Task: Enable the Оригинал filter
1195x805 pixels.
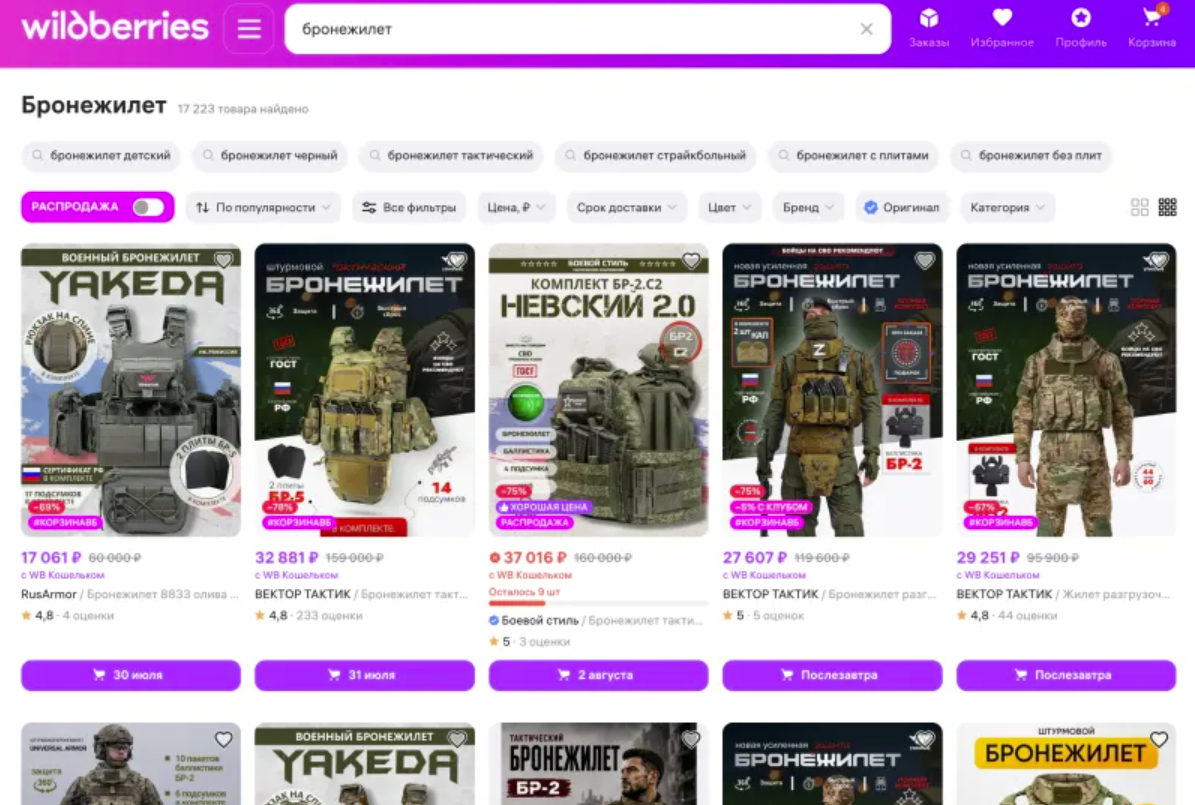Action: coord(902,207)
